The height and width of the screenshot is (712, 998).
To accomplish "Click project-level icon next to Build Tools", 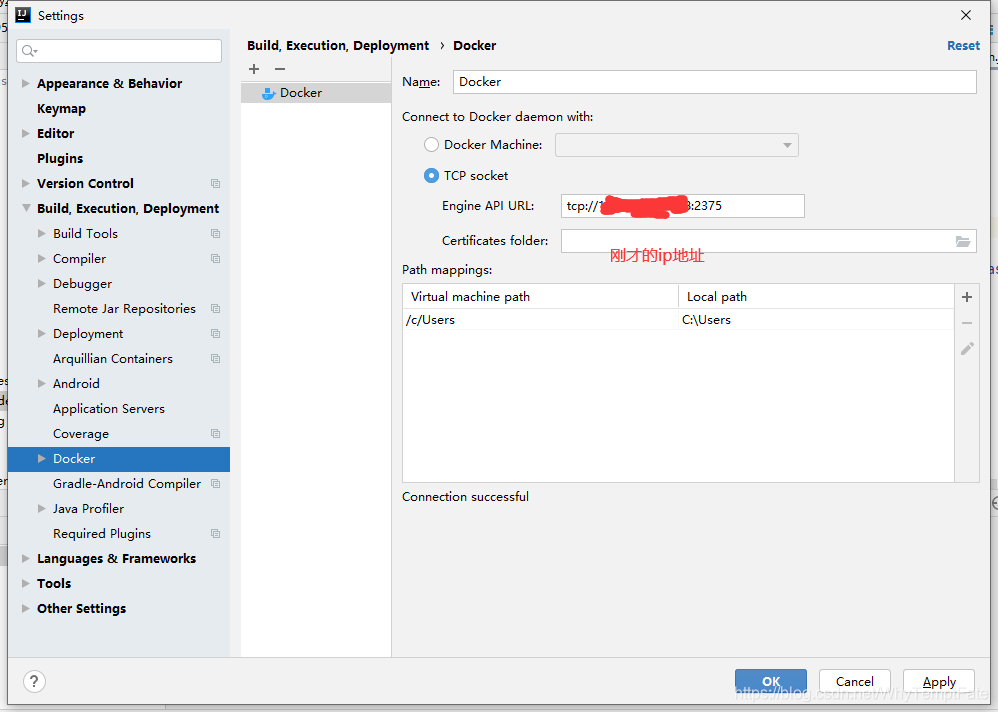I will pyautogui.click(x=216, y=234).
